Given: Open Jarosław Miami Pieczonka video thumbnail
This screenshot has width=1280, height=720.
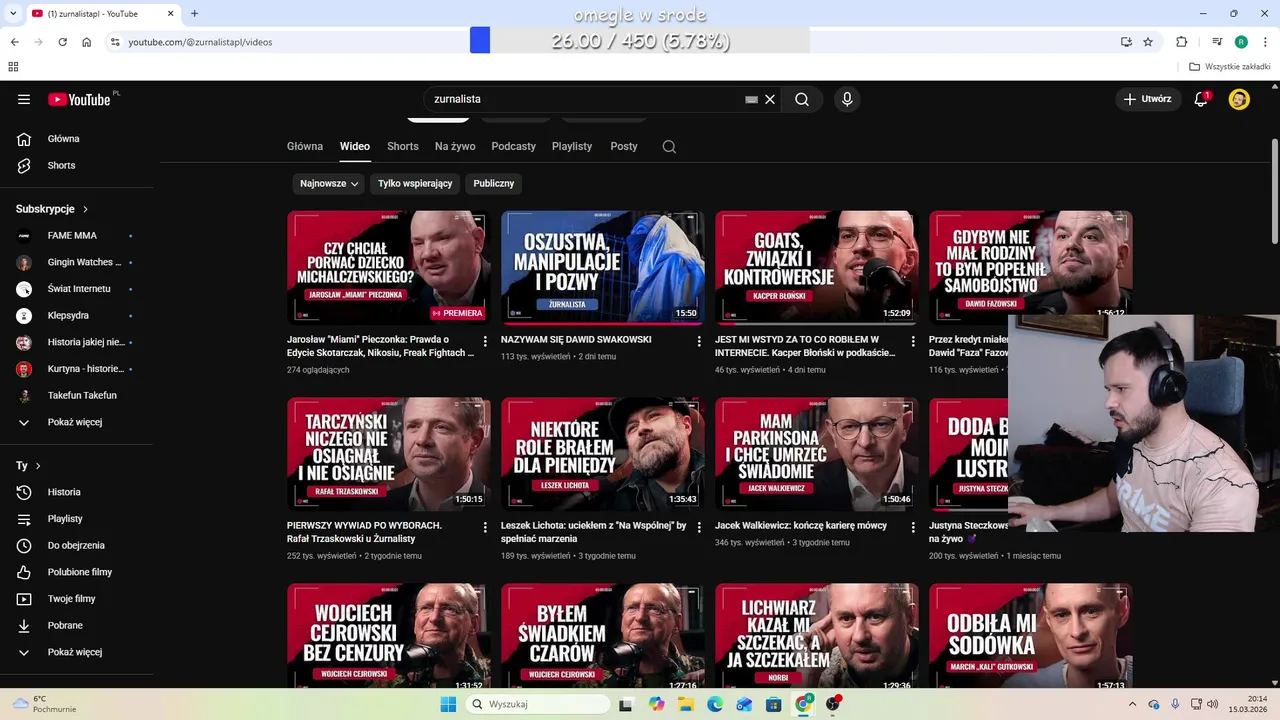Looking at the screenshot, I should tap(388, 267).
